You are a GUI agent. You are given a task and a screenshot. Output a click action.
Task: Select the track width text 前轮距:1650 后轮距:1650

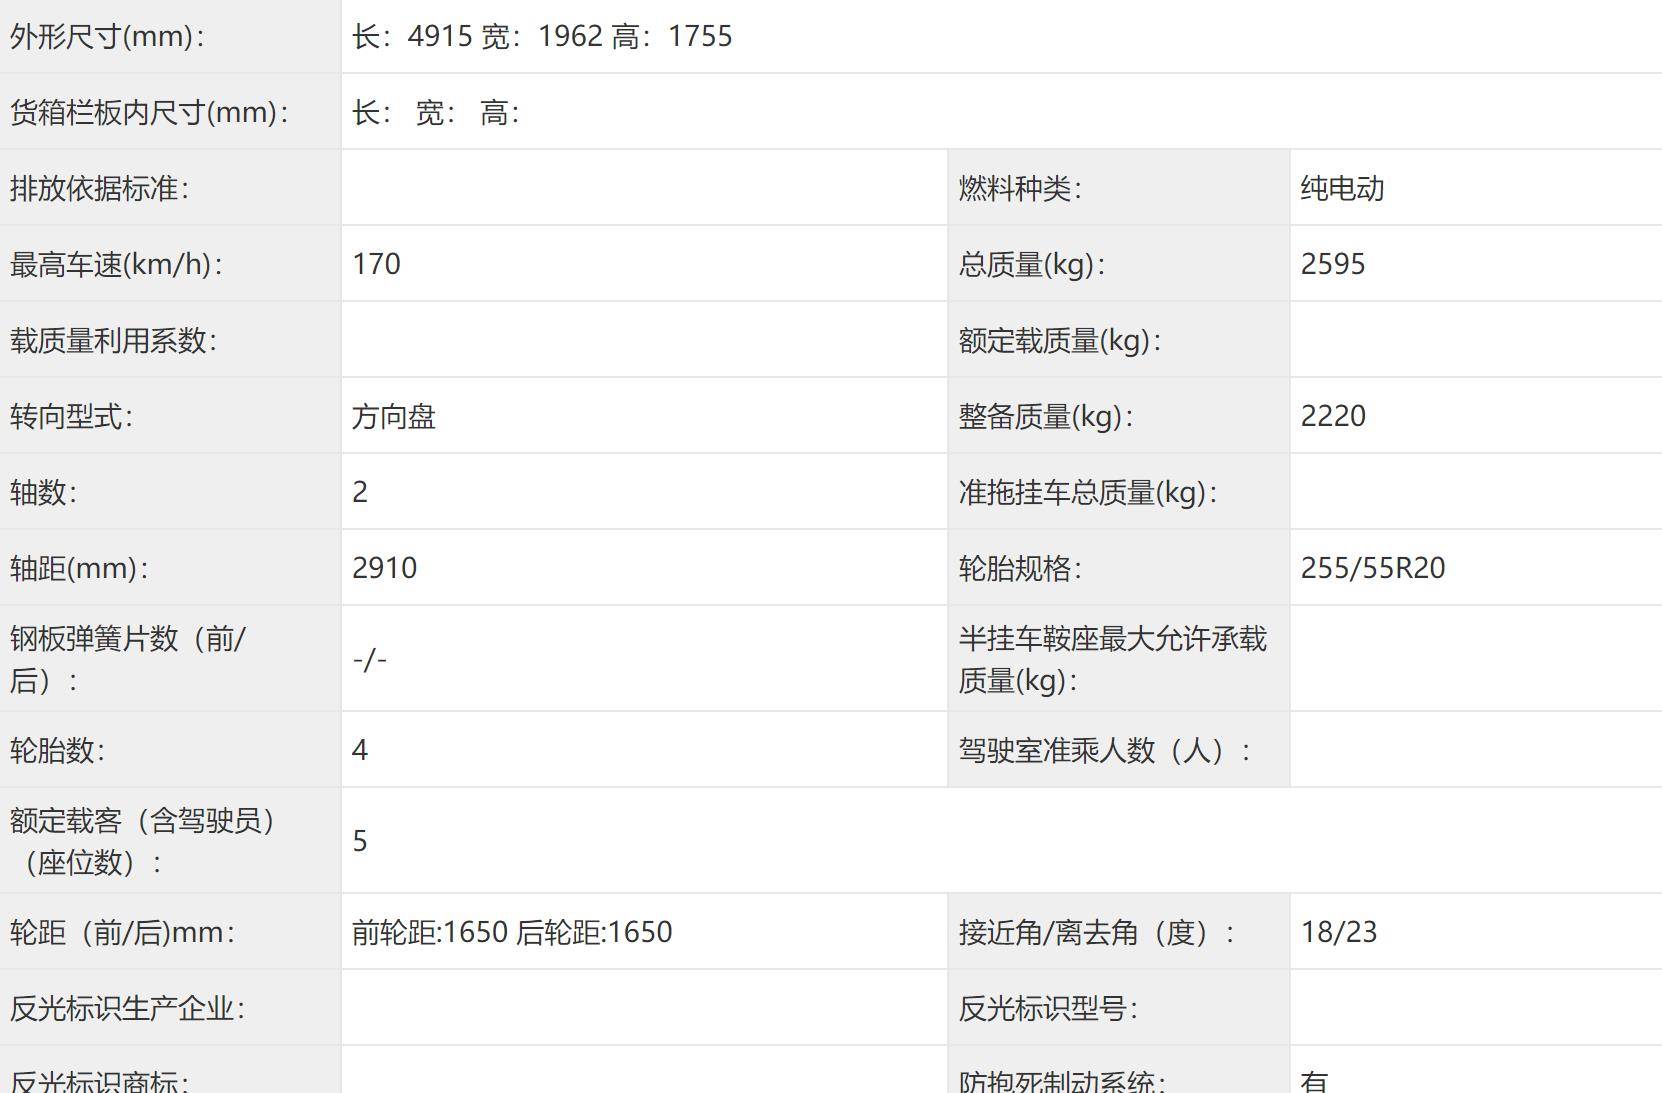pyautogui.click(x=513, y=932)
